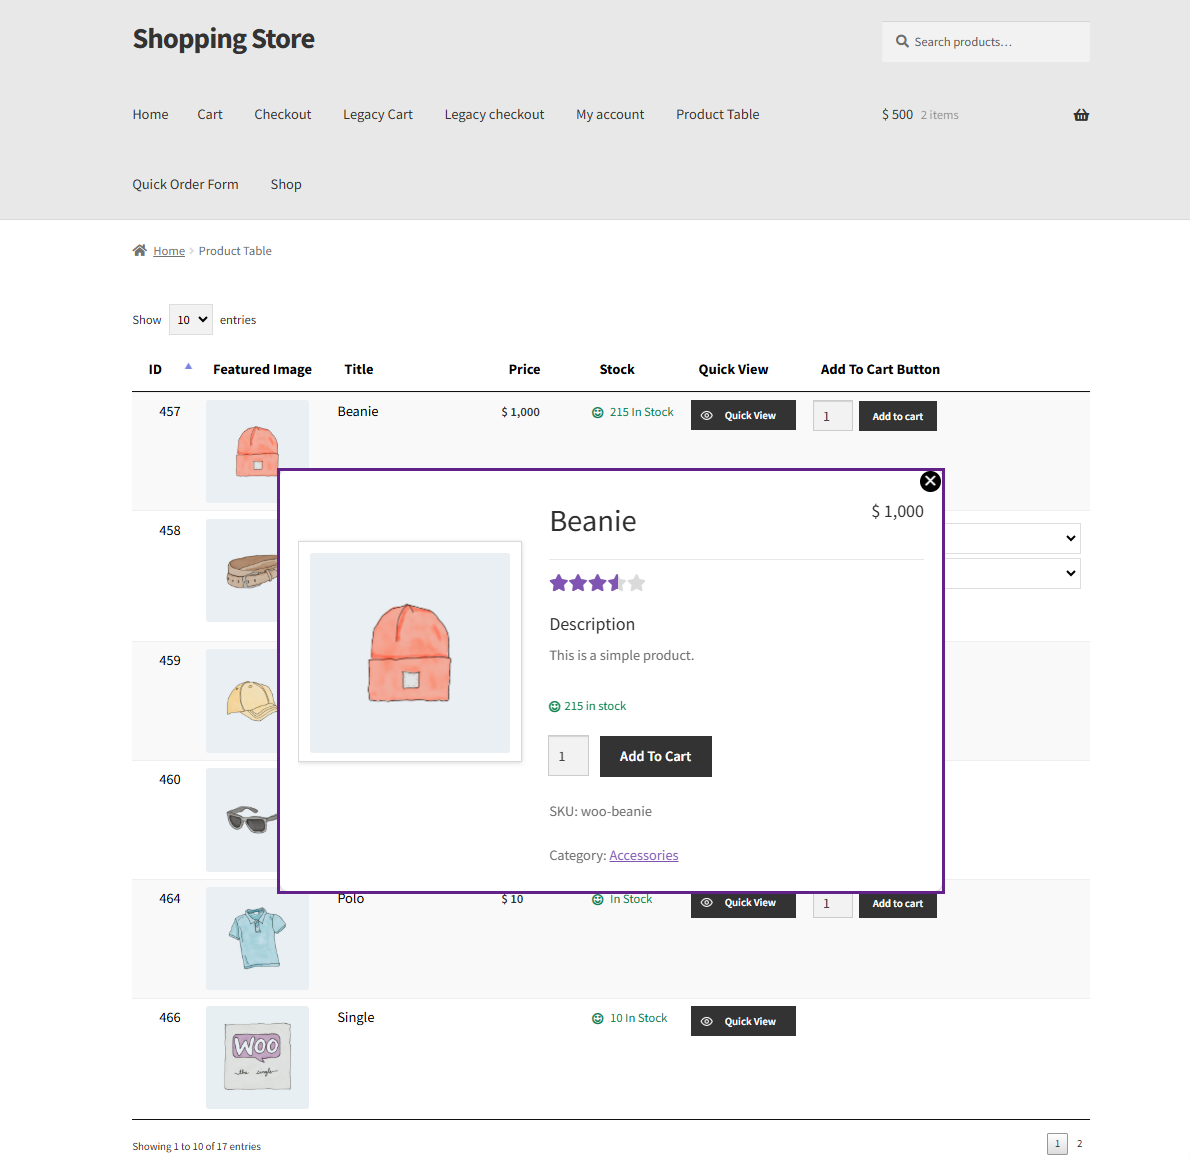Click the smiley icon next to 215 in stock inside popup

tap(554, 705)
